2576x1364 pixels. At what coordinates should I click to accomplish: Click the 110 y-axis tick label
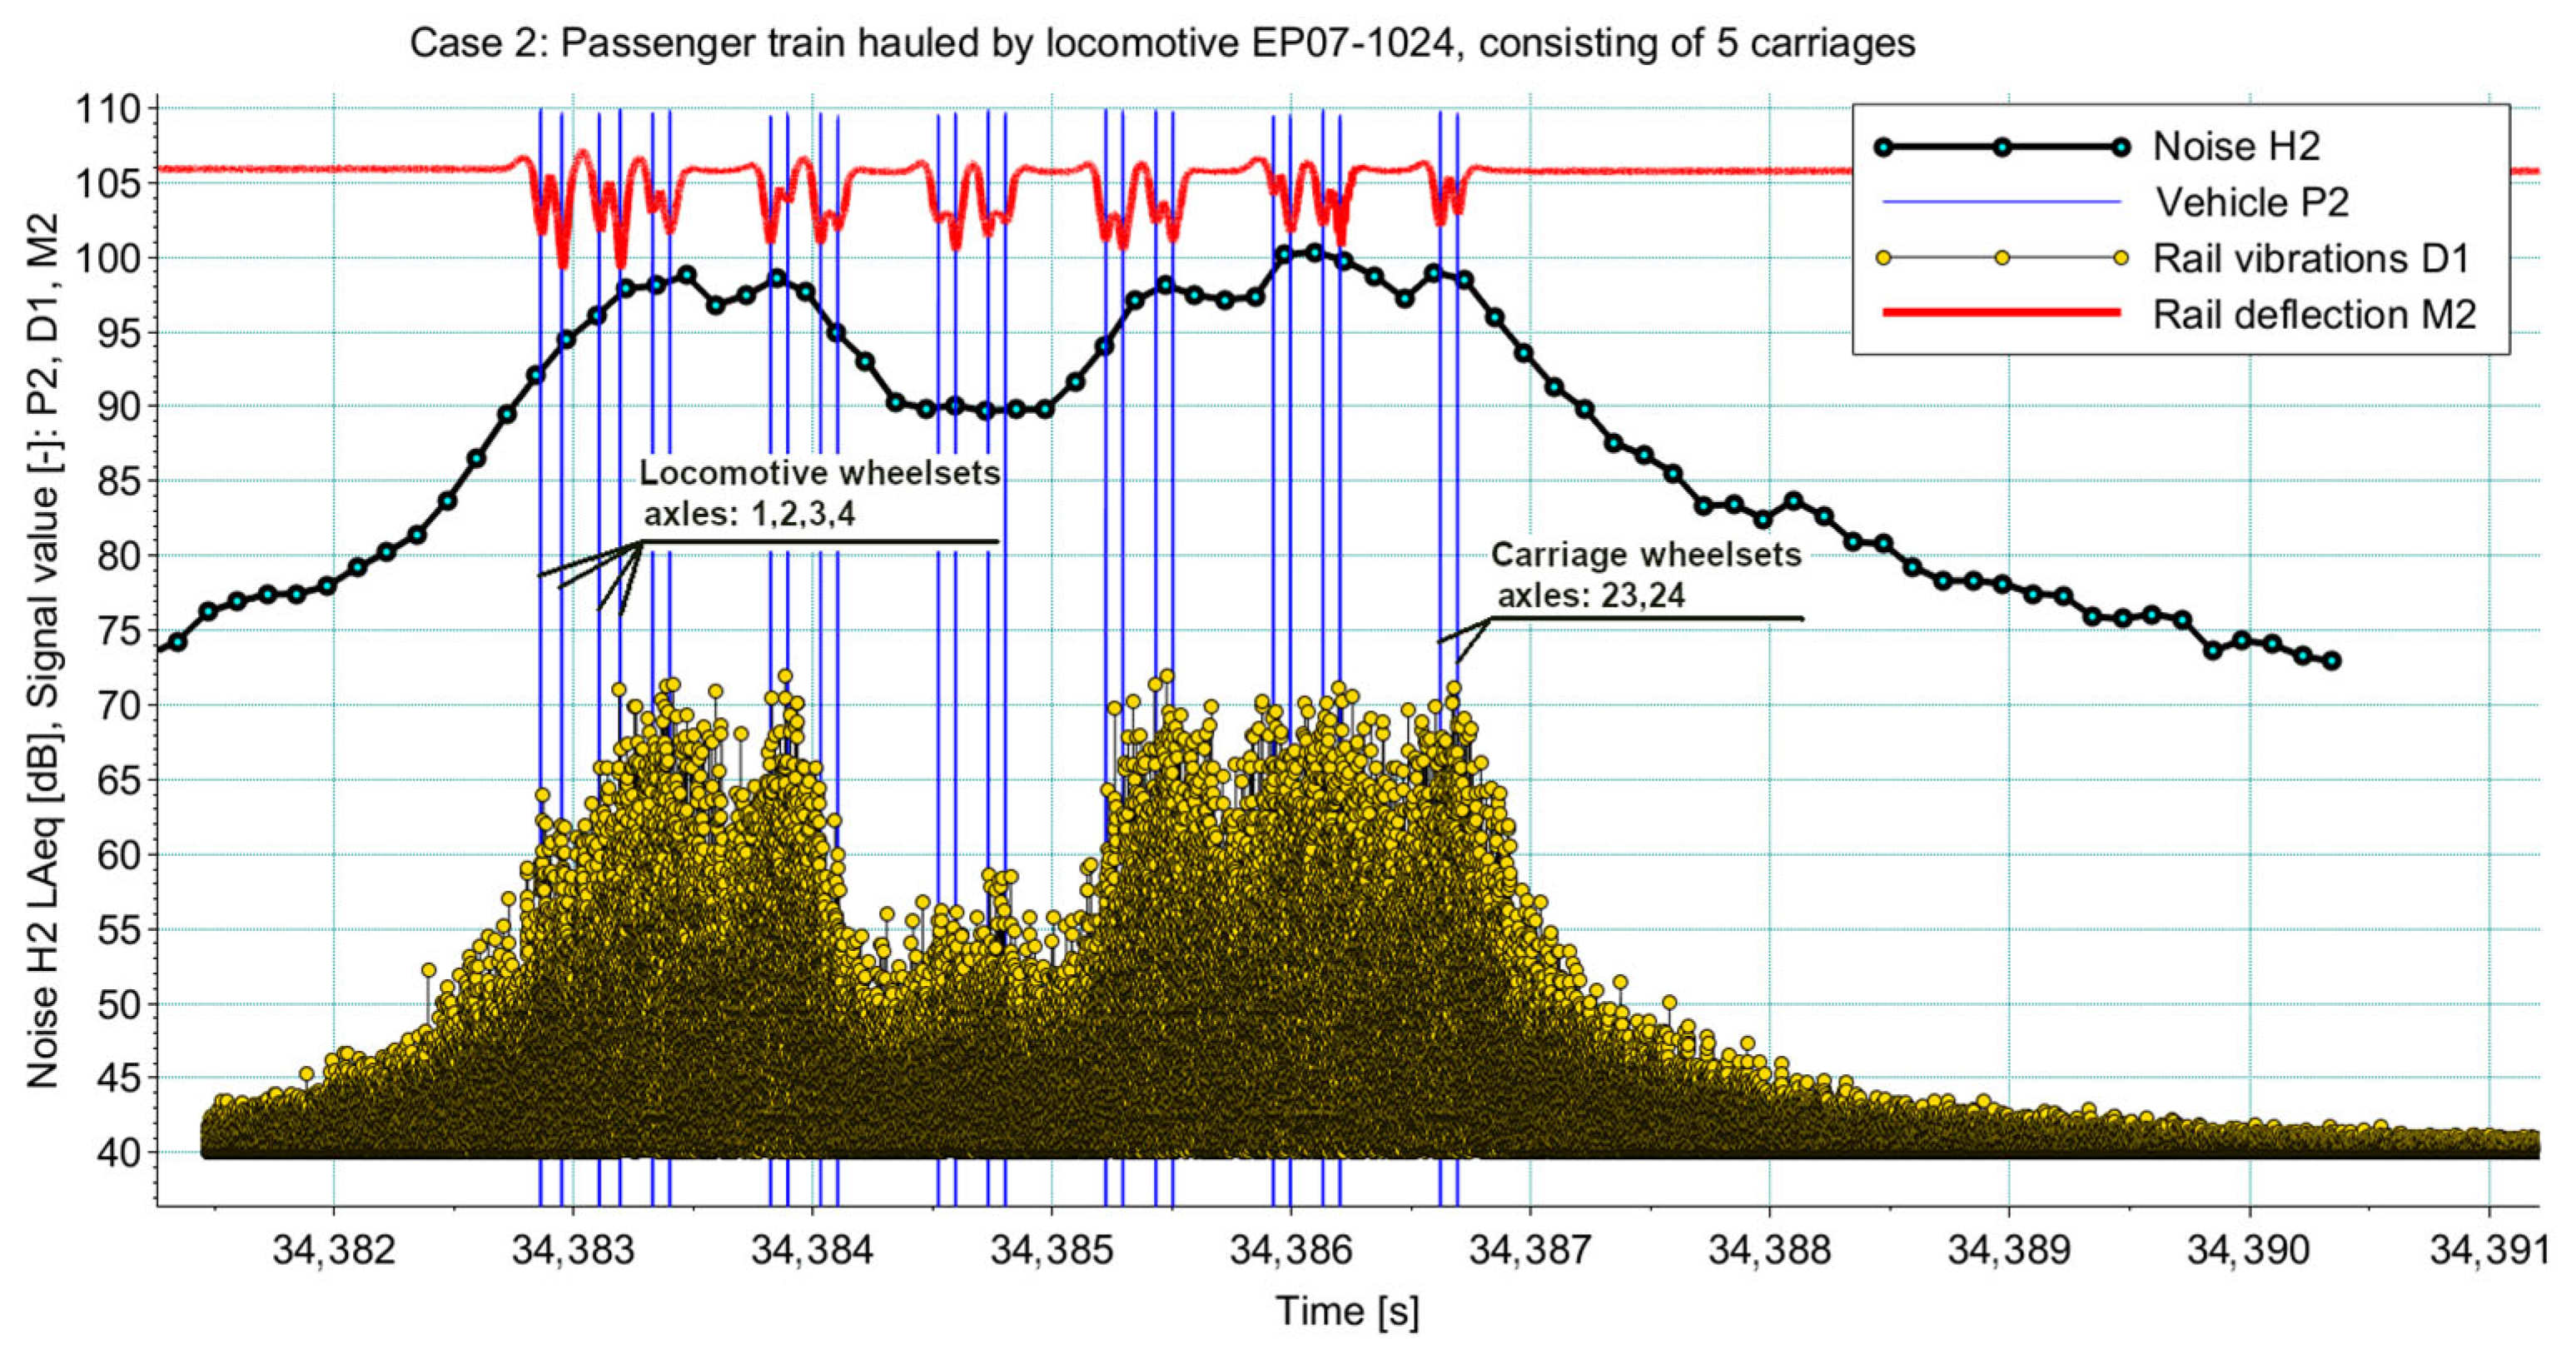point(108,109)
